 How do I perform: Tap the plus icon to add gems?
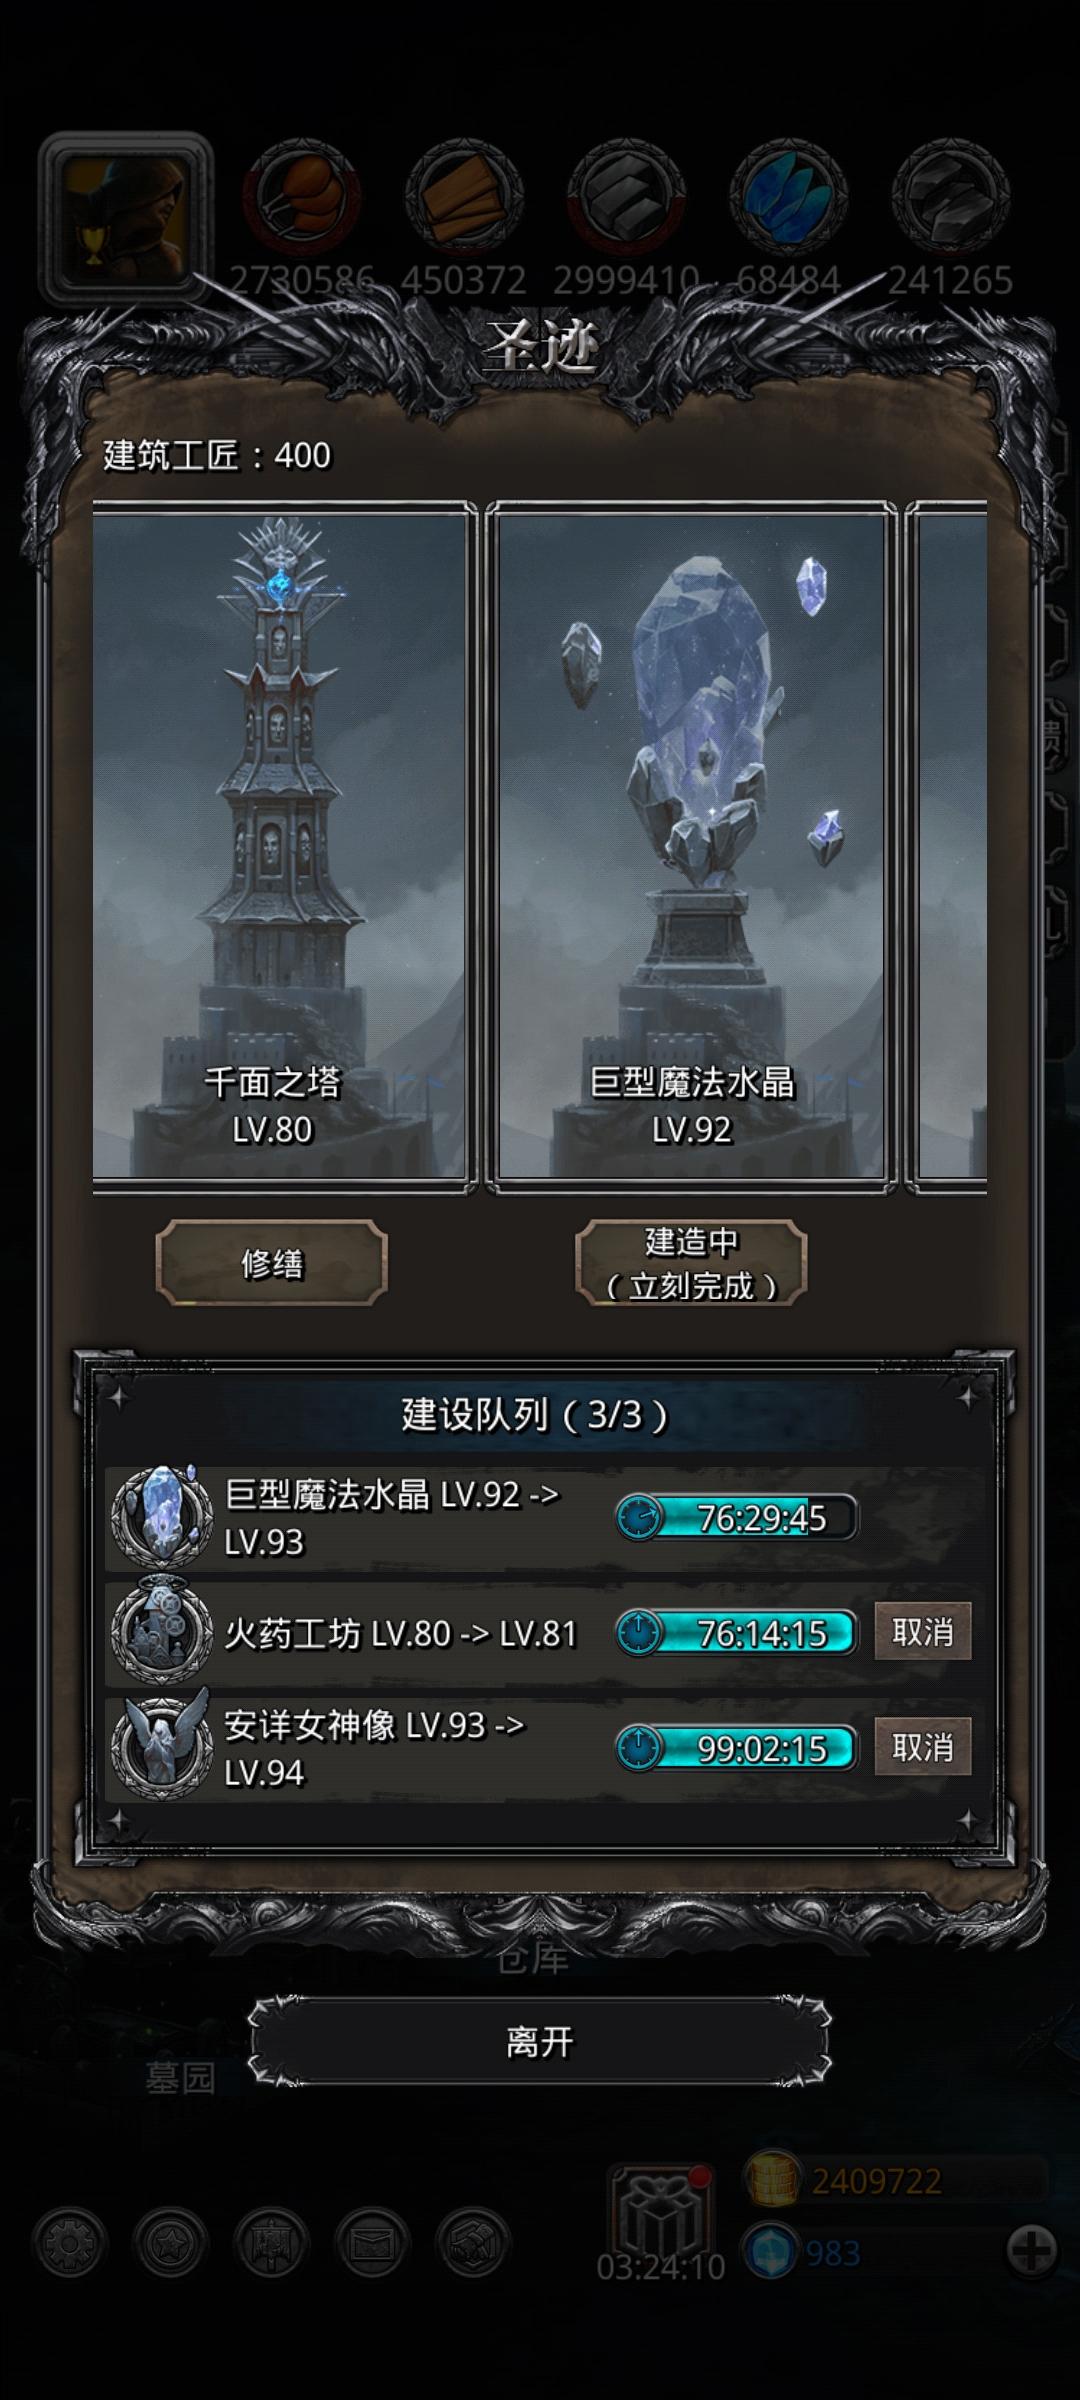1031,2252
